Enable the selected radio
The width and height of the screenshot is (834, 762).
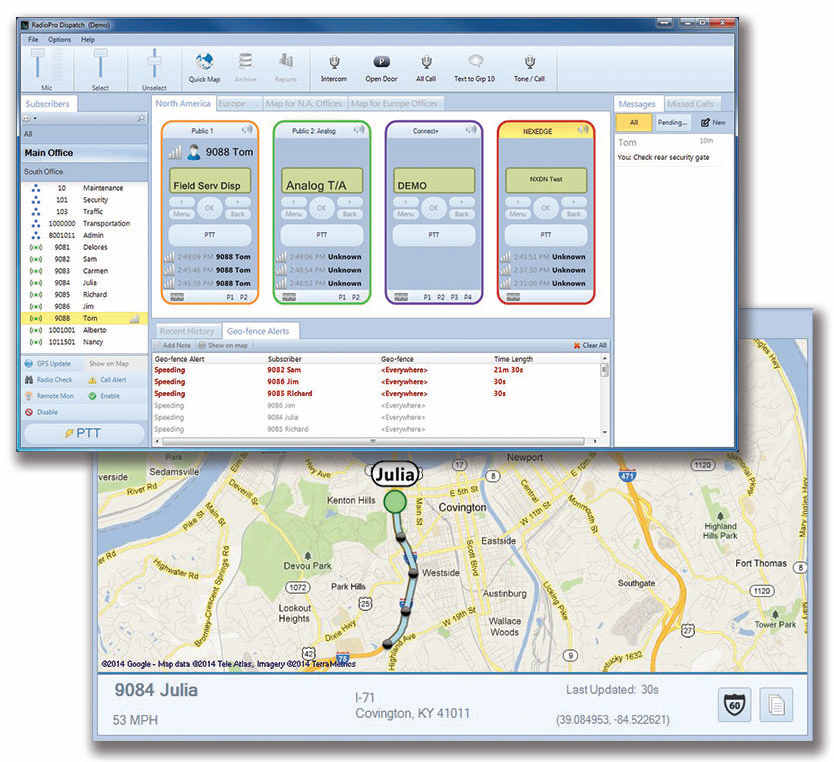(x=105, y=396)
